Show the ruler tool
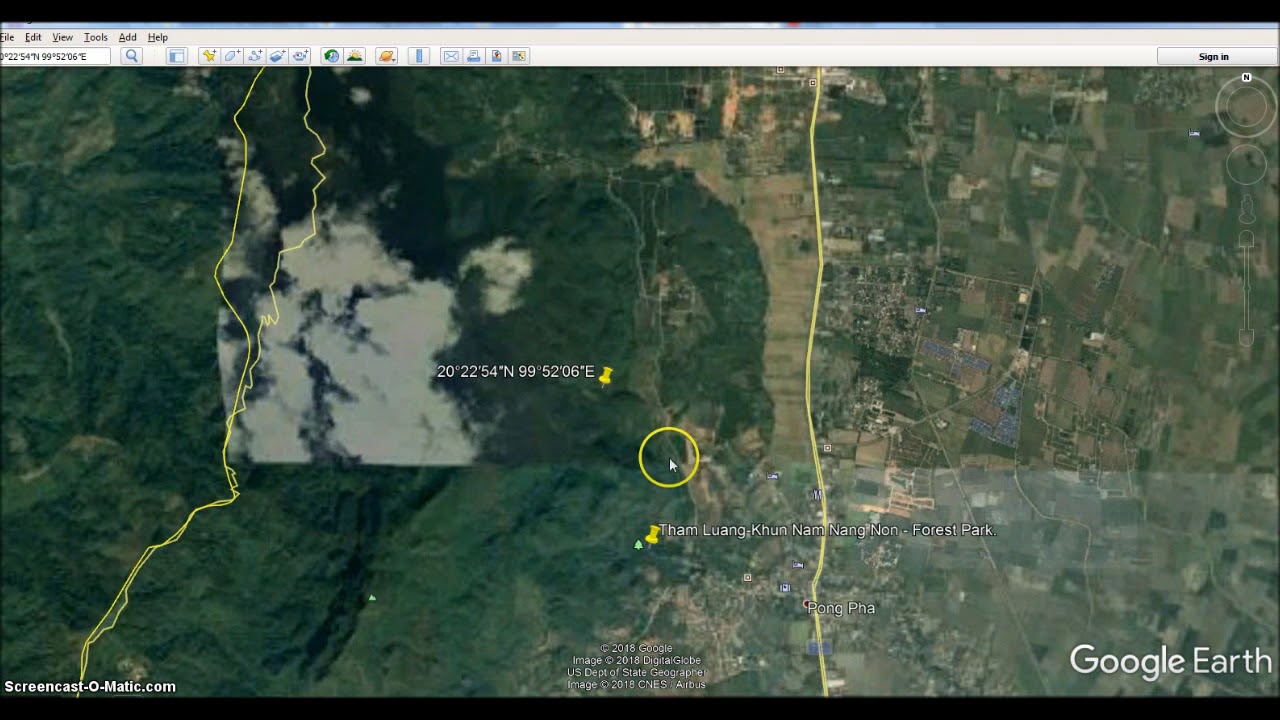1280x720 pixels. click(419, 56)
